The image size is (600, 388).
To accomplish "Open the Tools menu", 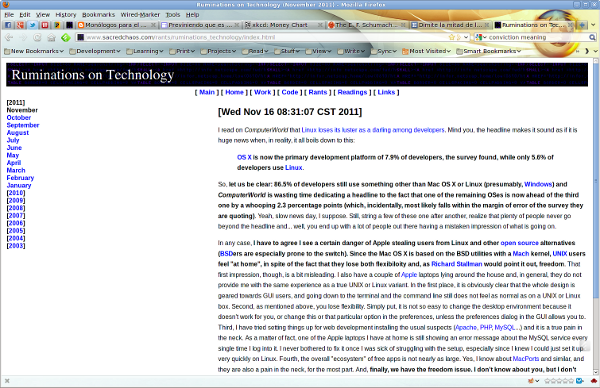I will click(173, 15).
